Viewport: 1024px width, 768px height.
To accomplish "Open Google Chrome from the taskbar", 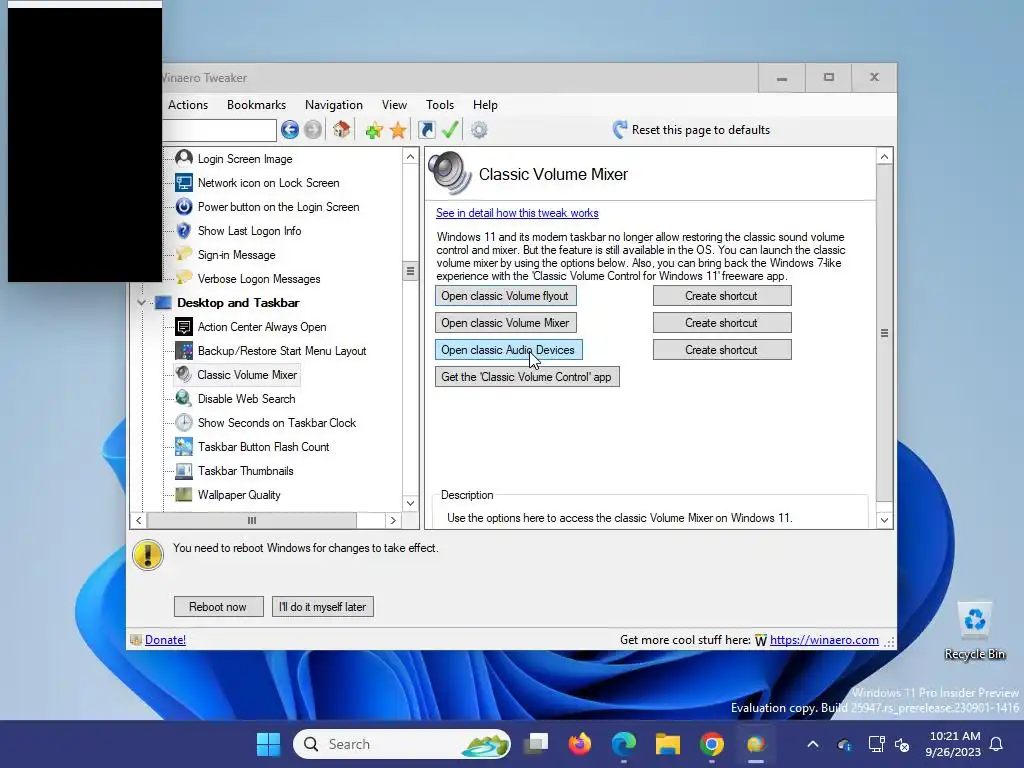I will pos(712,744).
